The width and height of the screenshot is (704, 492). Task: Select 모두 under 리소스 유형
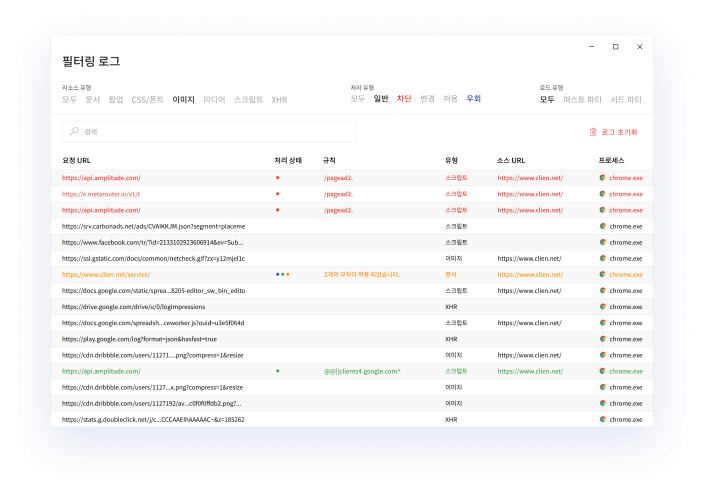click(69, 99)
